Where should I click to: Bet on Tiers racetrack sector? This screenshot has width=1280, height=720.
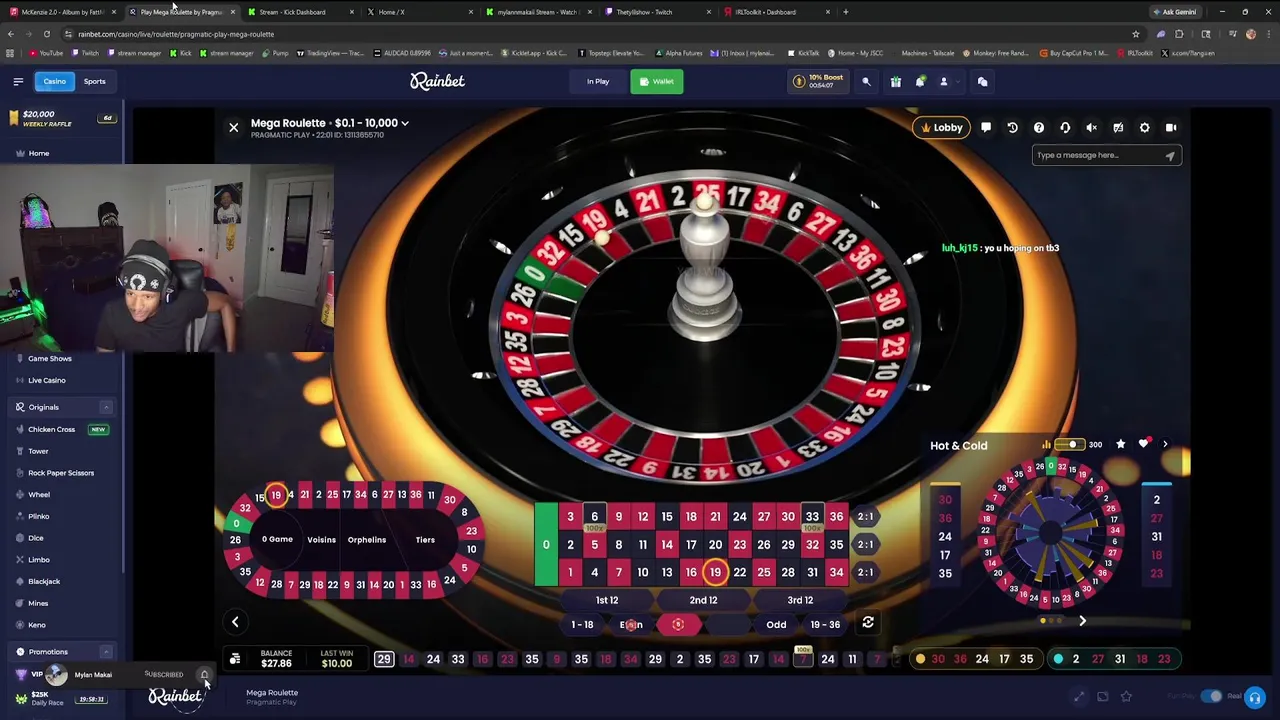(x=425, y=540)
